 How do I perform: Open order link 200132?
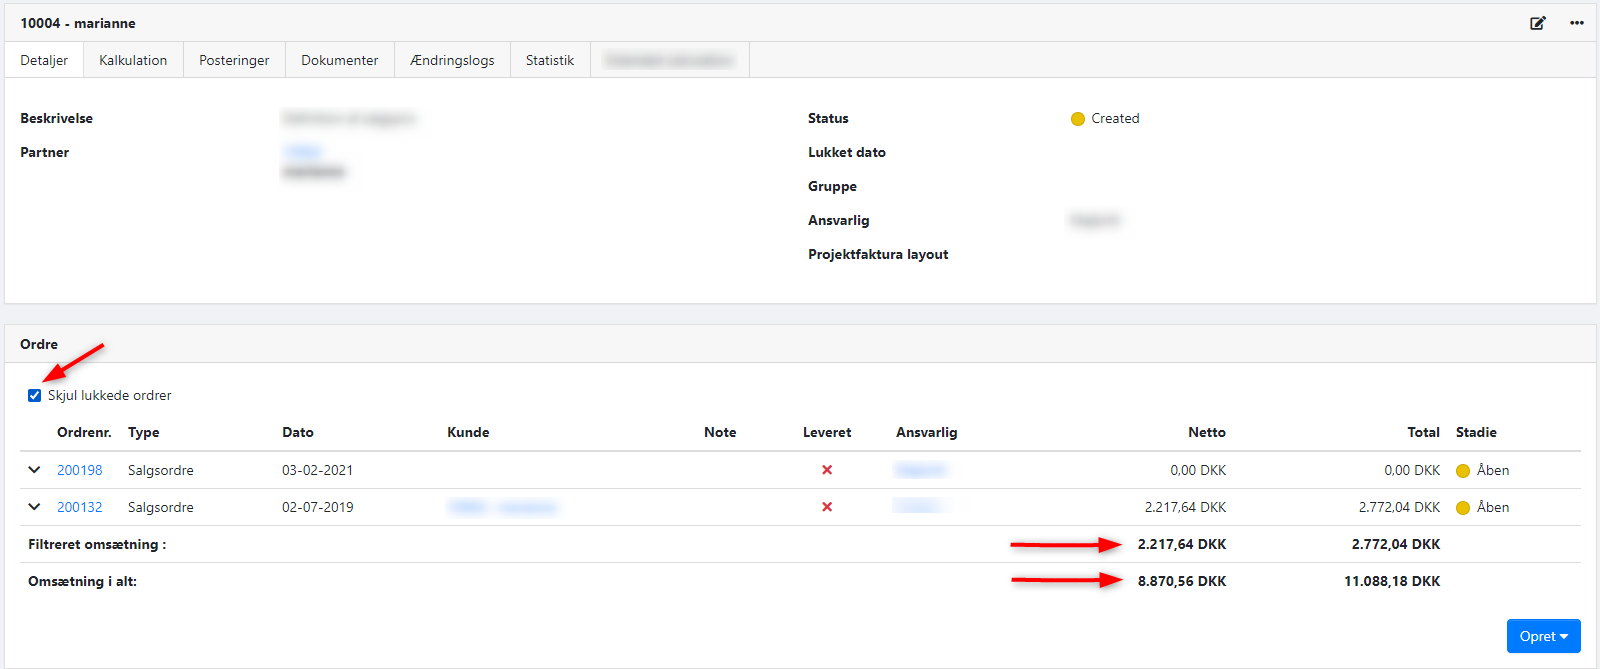tap(80, 507)
